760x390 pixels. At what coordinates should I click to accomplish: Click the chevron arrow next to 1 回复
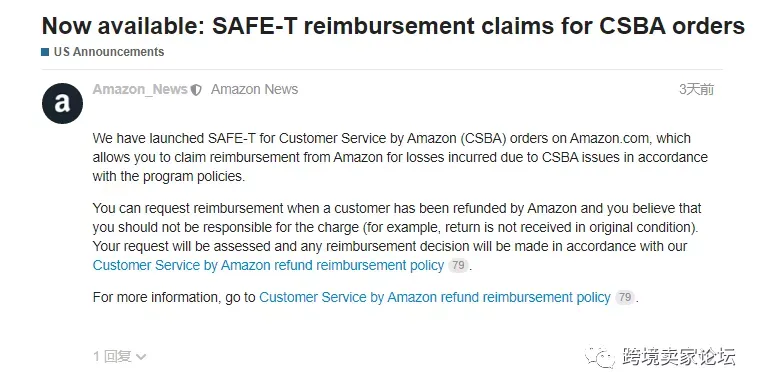point(141,358)
